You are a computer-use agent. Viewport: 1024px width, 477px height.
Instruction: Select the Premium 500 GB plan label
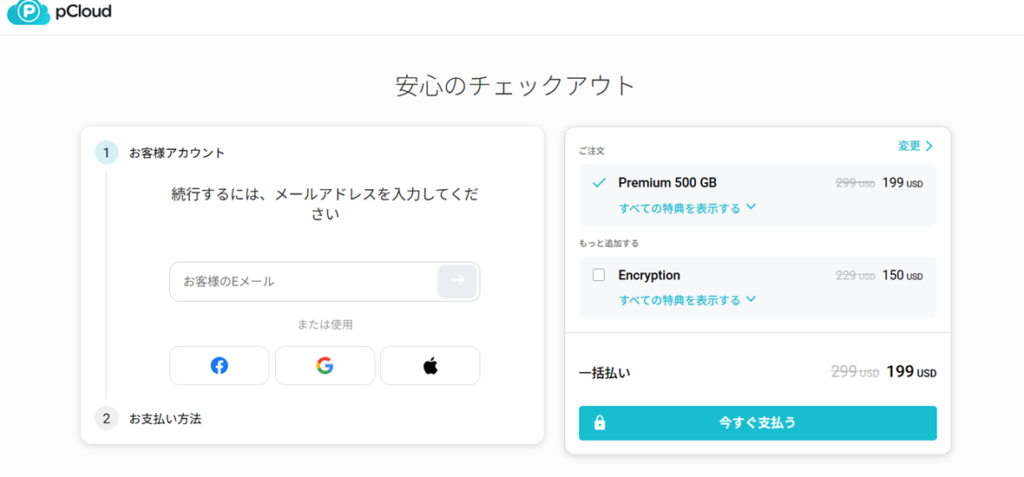tap(667, 183)
